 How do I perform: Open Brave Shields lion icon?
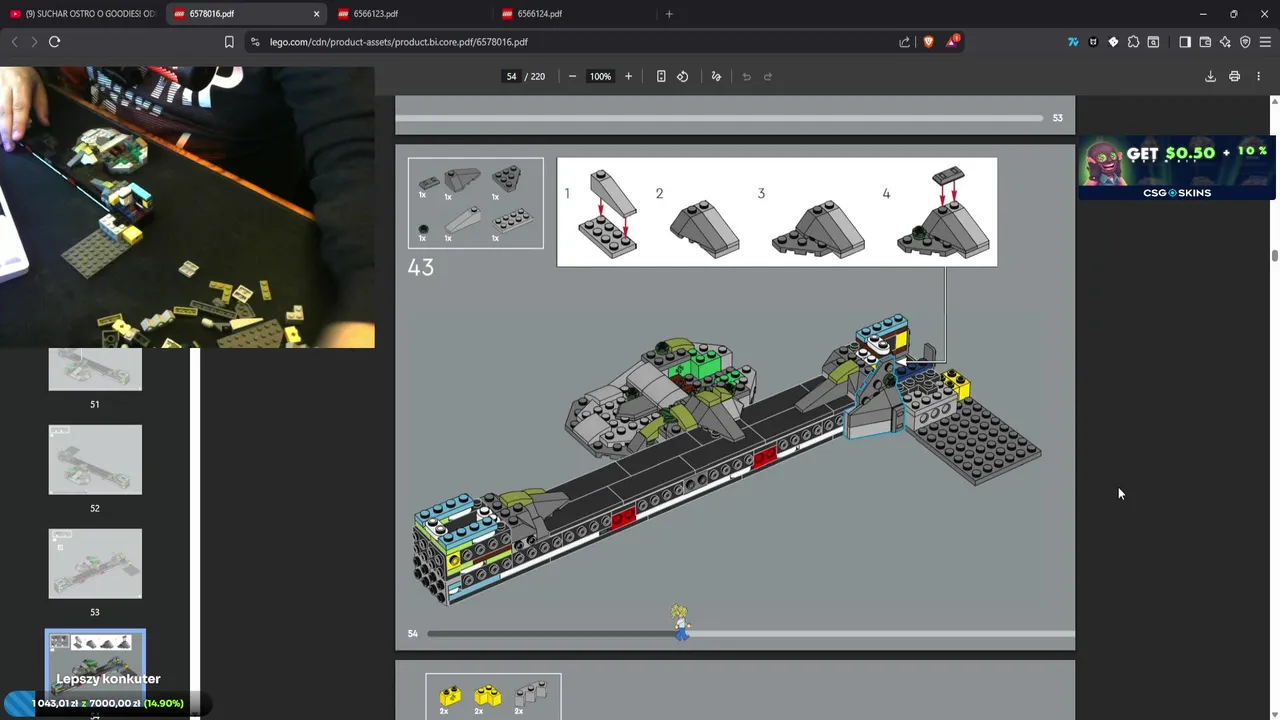[x=928, y=42]
